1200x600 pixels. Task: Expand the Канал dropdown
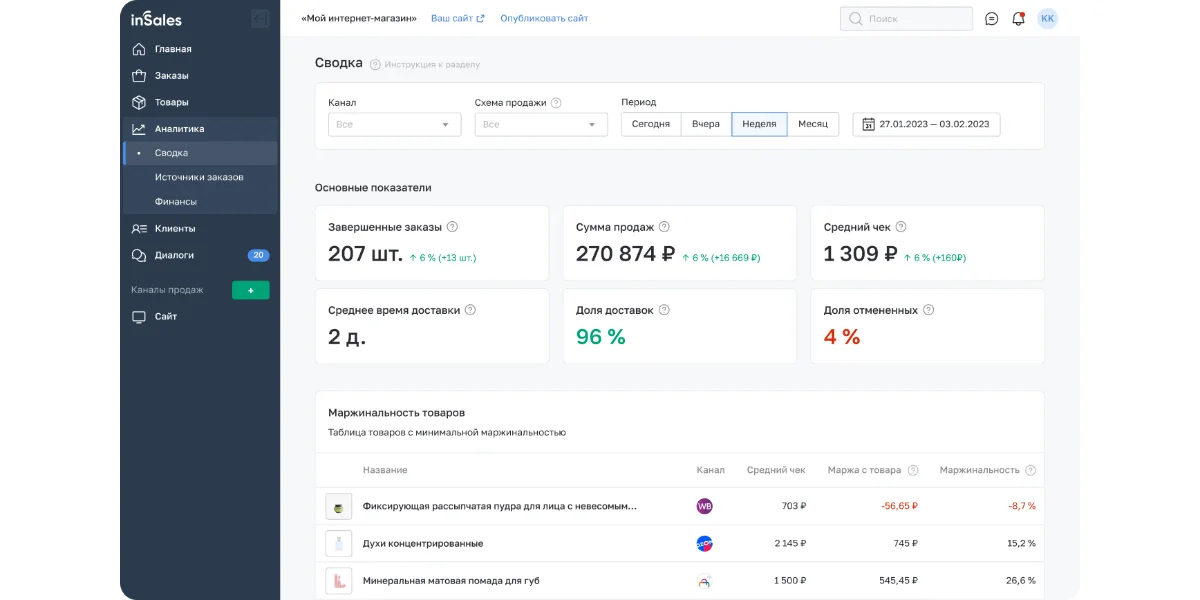pyautogui.click(x=394, y=124)
